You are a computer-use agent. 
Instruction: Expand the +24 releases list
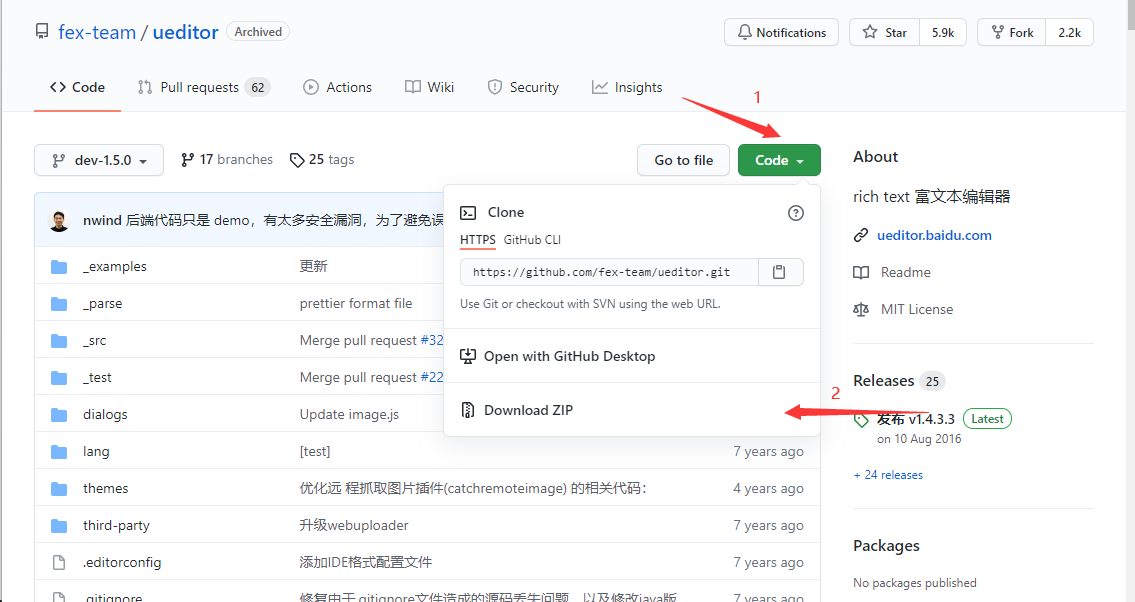(888, 474)
